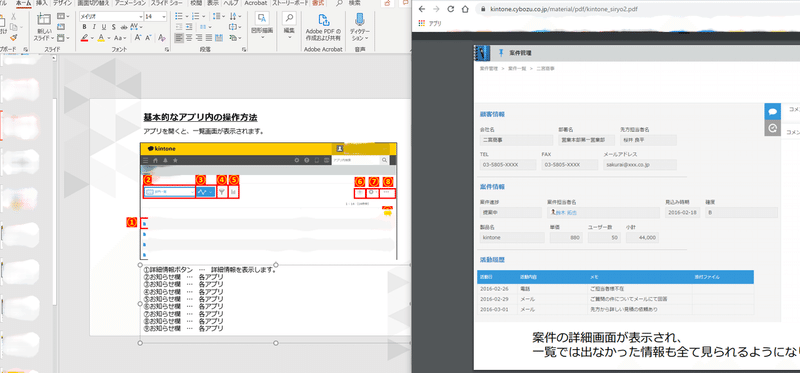Clear all formatting icon
800x373 pixels.
pyautogui.click(x=162, y=38)
